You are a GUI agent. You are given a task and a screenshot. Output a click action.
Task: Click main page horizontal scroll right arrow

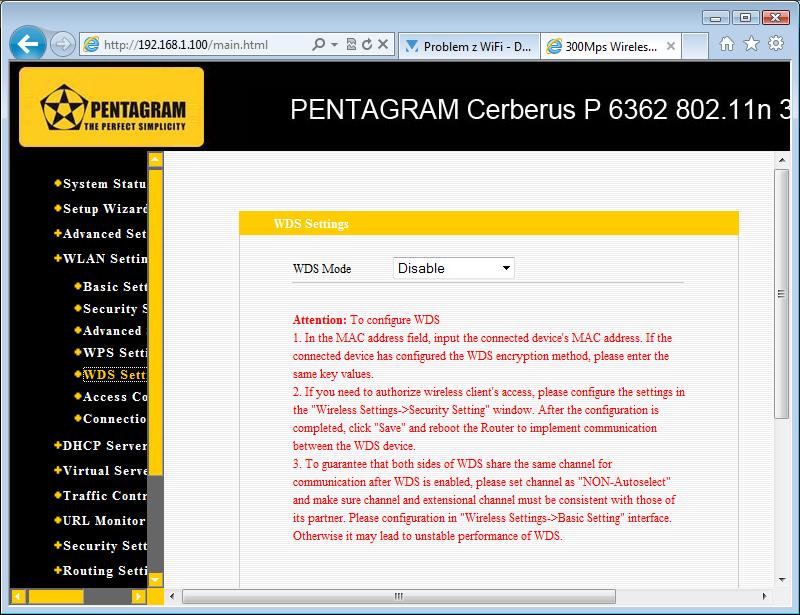tap(764, 596)
